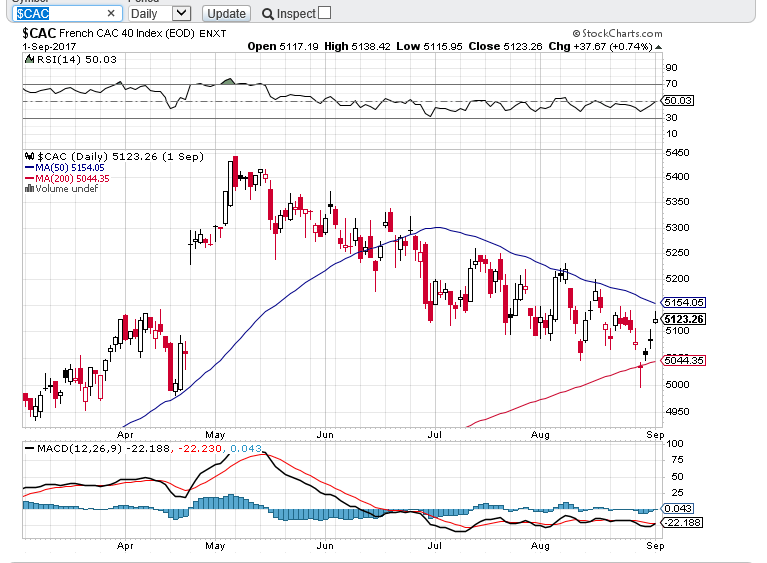Viewport: 767px width, 563px height.
Task: Click the RSI(14) indicator icon
Action: (29, 60)
